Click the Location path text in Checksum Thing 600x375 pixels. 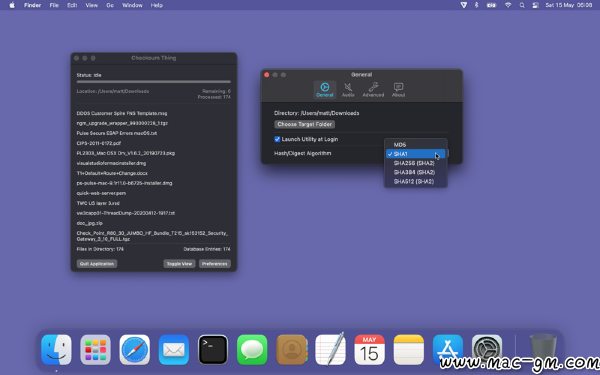112,91
